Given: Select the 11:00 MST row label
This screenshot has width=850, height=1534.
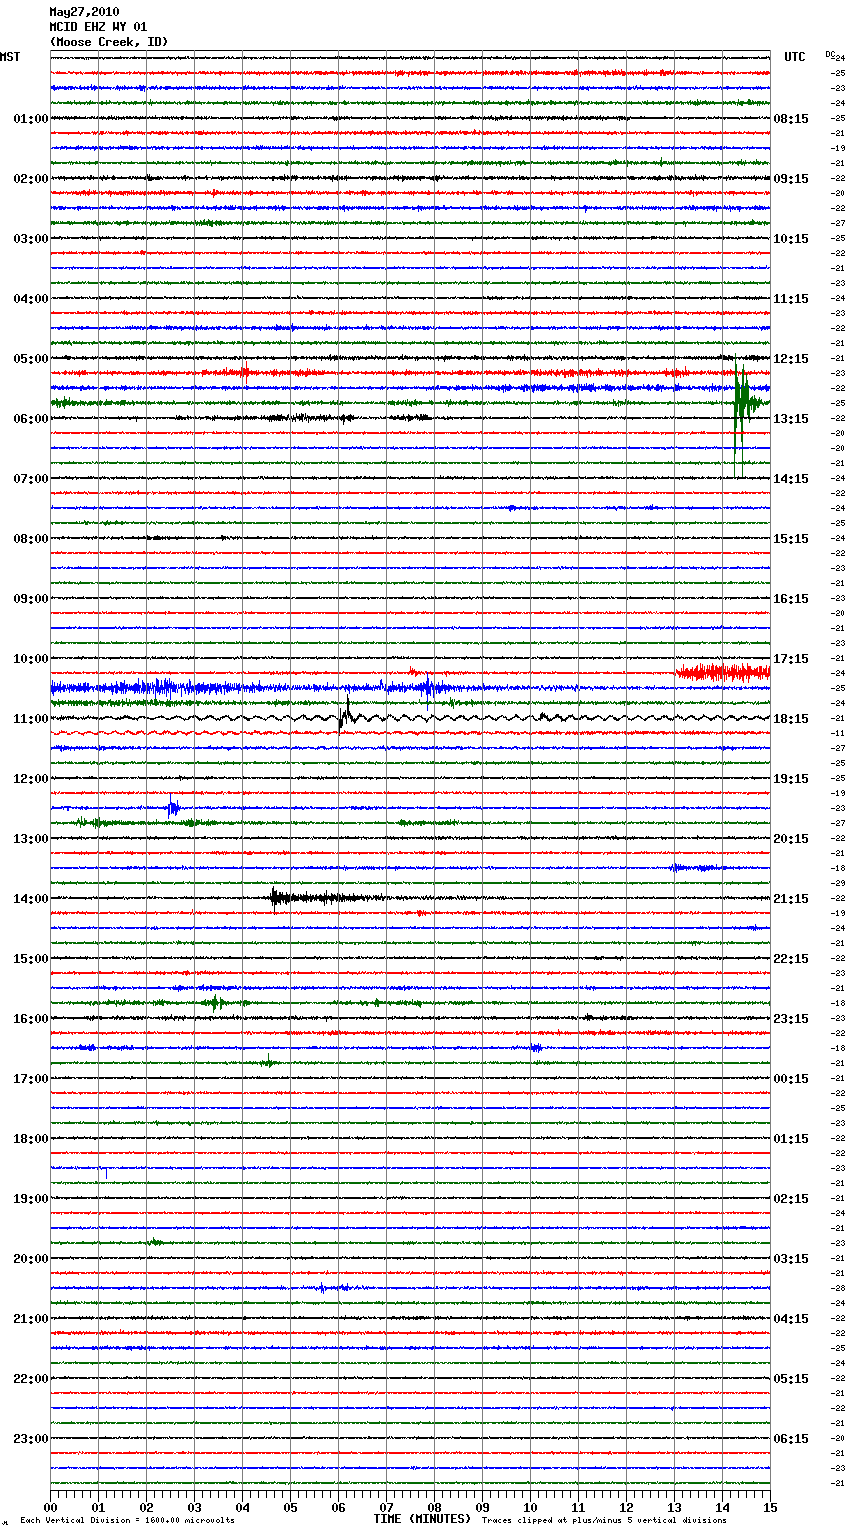Looking at the screenshot, I should tap(30, 719).
